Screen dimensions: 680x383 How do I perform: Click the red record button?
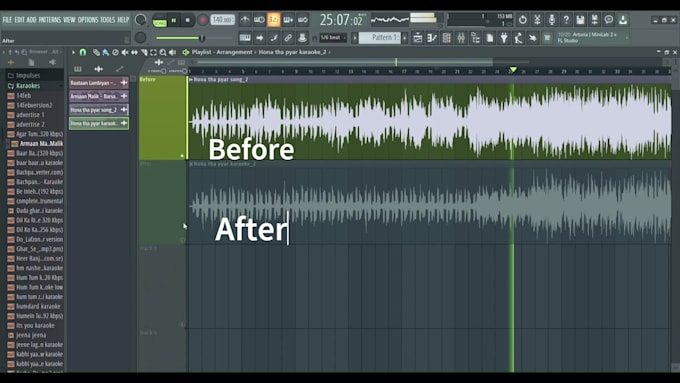click(x=202, y=20)
